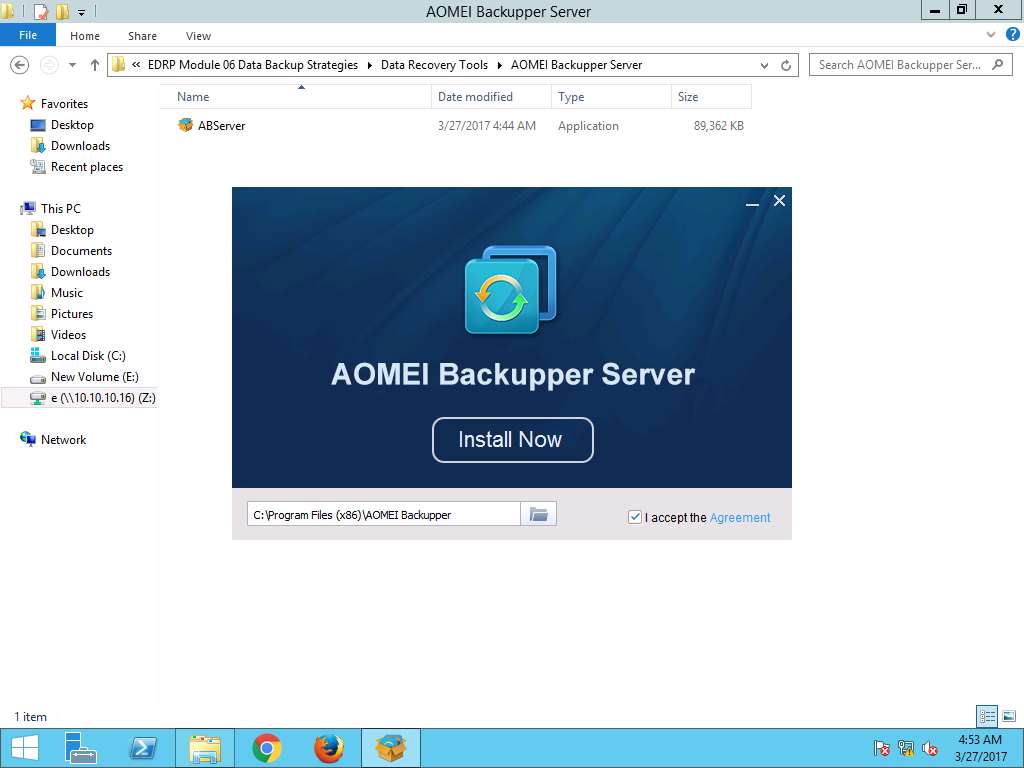The image size is (1024, 768).
Task: Switch to details view icon
Action: (987, 716)
